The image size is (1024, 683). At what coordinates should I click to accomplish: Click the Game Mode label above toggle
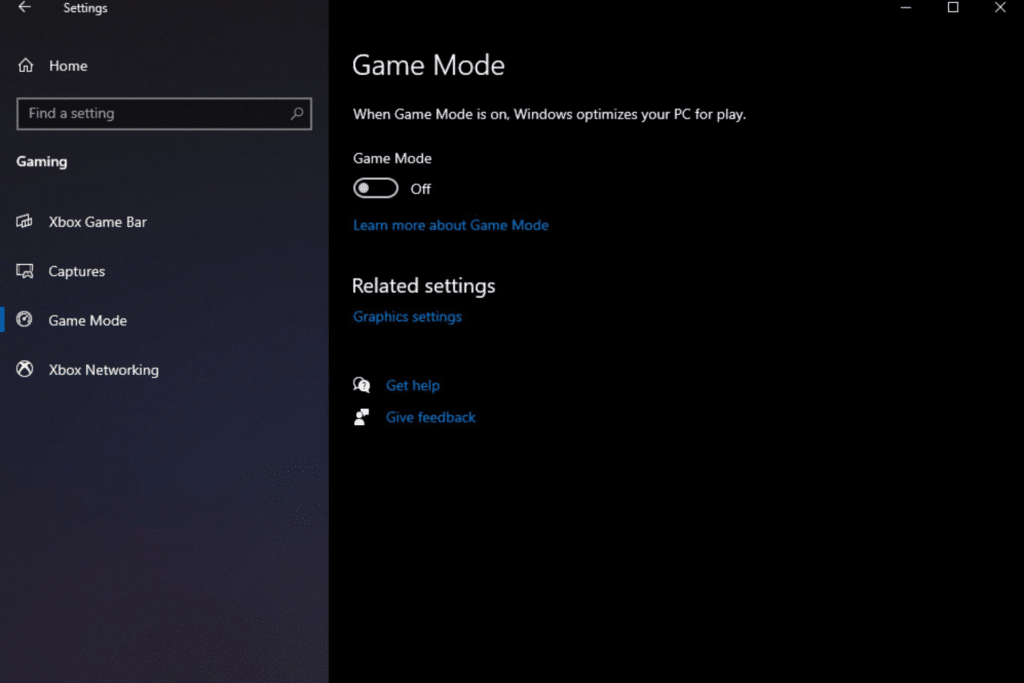click(392, 158)
